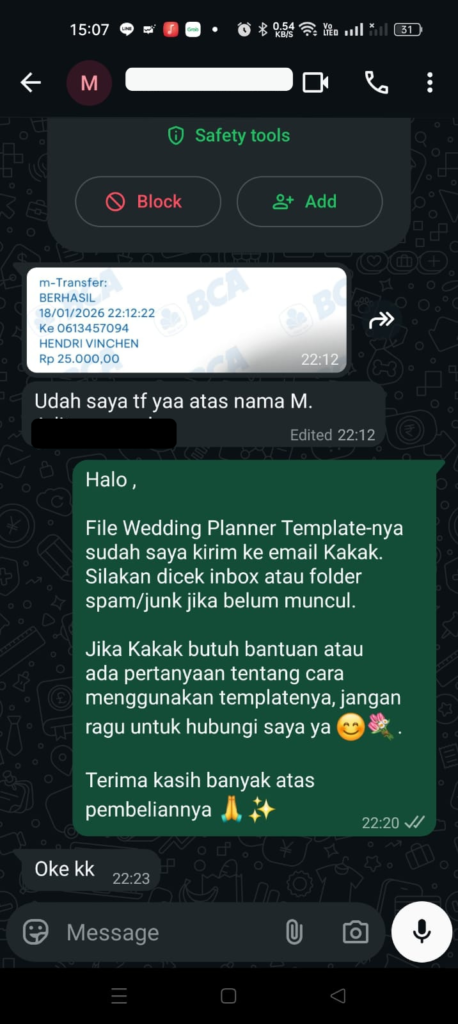Viewport: 458px width, 1024px height.
Task: Open the camera from message bar
Action: (x=355, y=932)
